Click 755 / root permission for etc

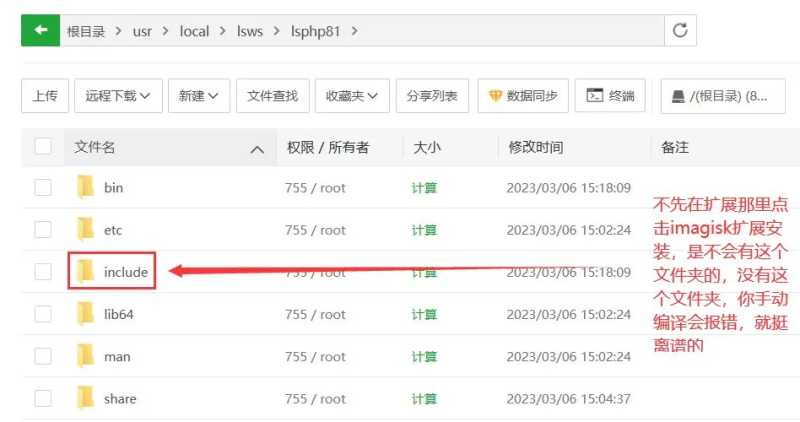[x=315, y=230]
